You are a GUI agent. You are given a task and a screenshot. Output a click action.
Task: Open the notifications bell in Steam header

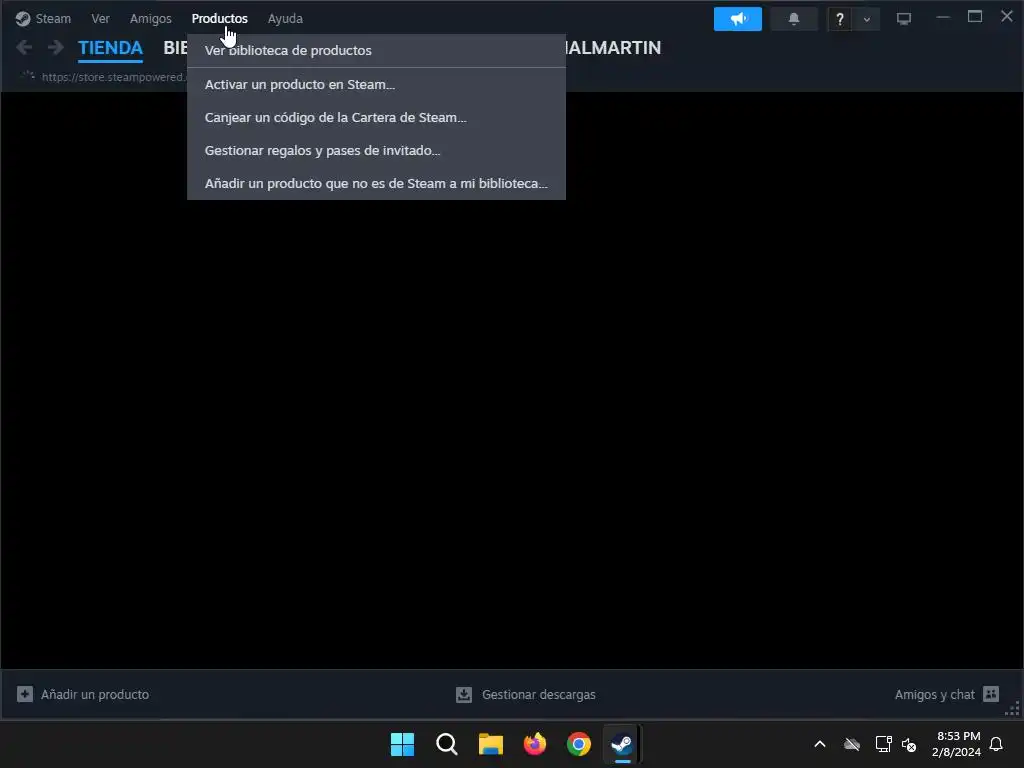pyautogui.click(x=793, y=19)
